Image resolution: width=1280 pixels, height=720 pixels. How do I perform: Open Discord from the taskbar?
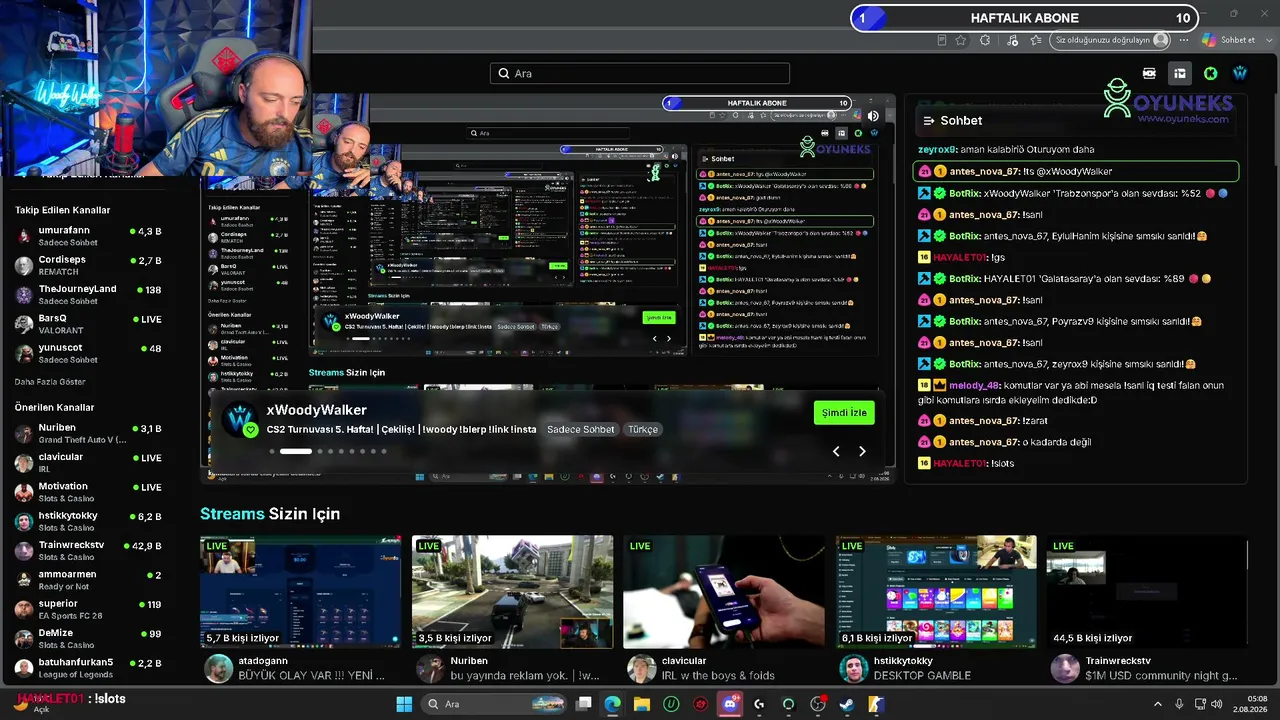tap(729, 704)
